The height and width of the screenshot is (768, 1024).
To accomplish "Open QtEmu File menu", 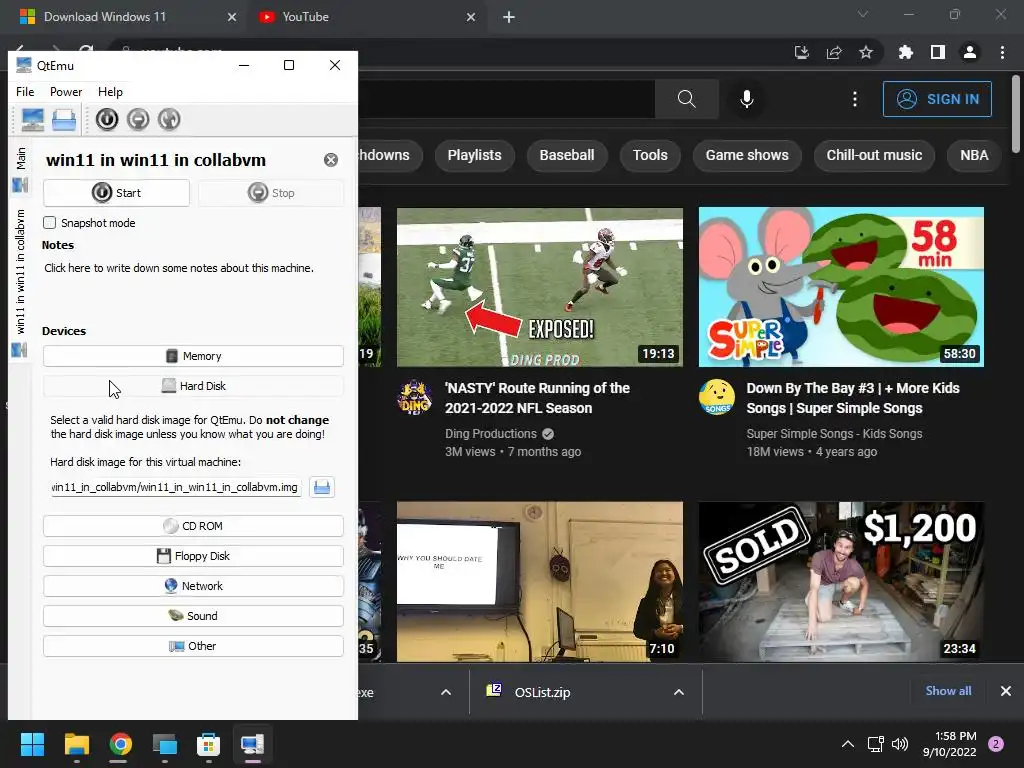I will (25, 91).
